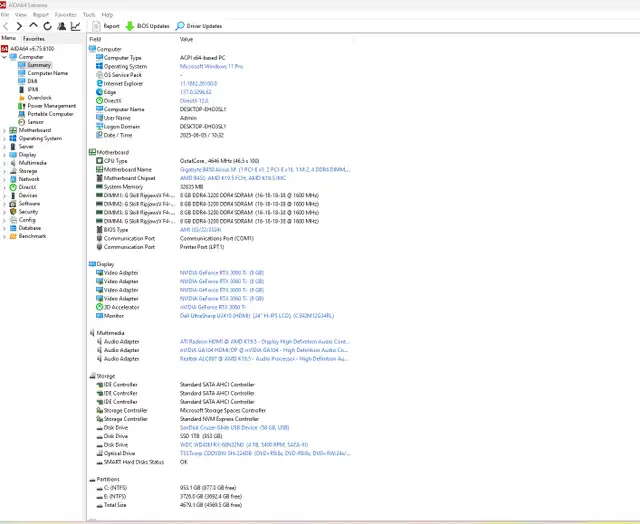
Task: Click the System Memory row icon
Action: tap(99, 187)
